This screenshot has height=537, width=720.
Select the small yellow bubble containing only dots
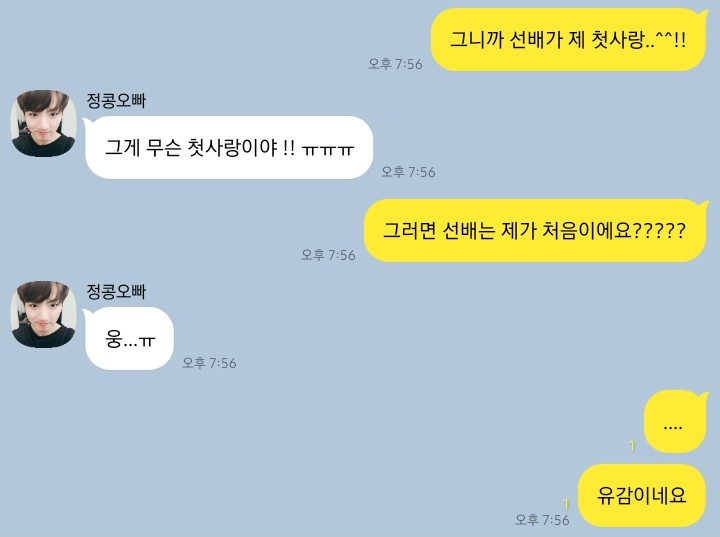point(675,422)
